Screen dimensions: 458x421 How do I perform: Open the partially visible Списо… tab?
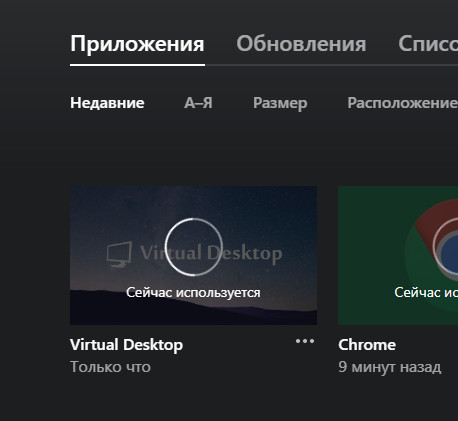click(428, 44)
